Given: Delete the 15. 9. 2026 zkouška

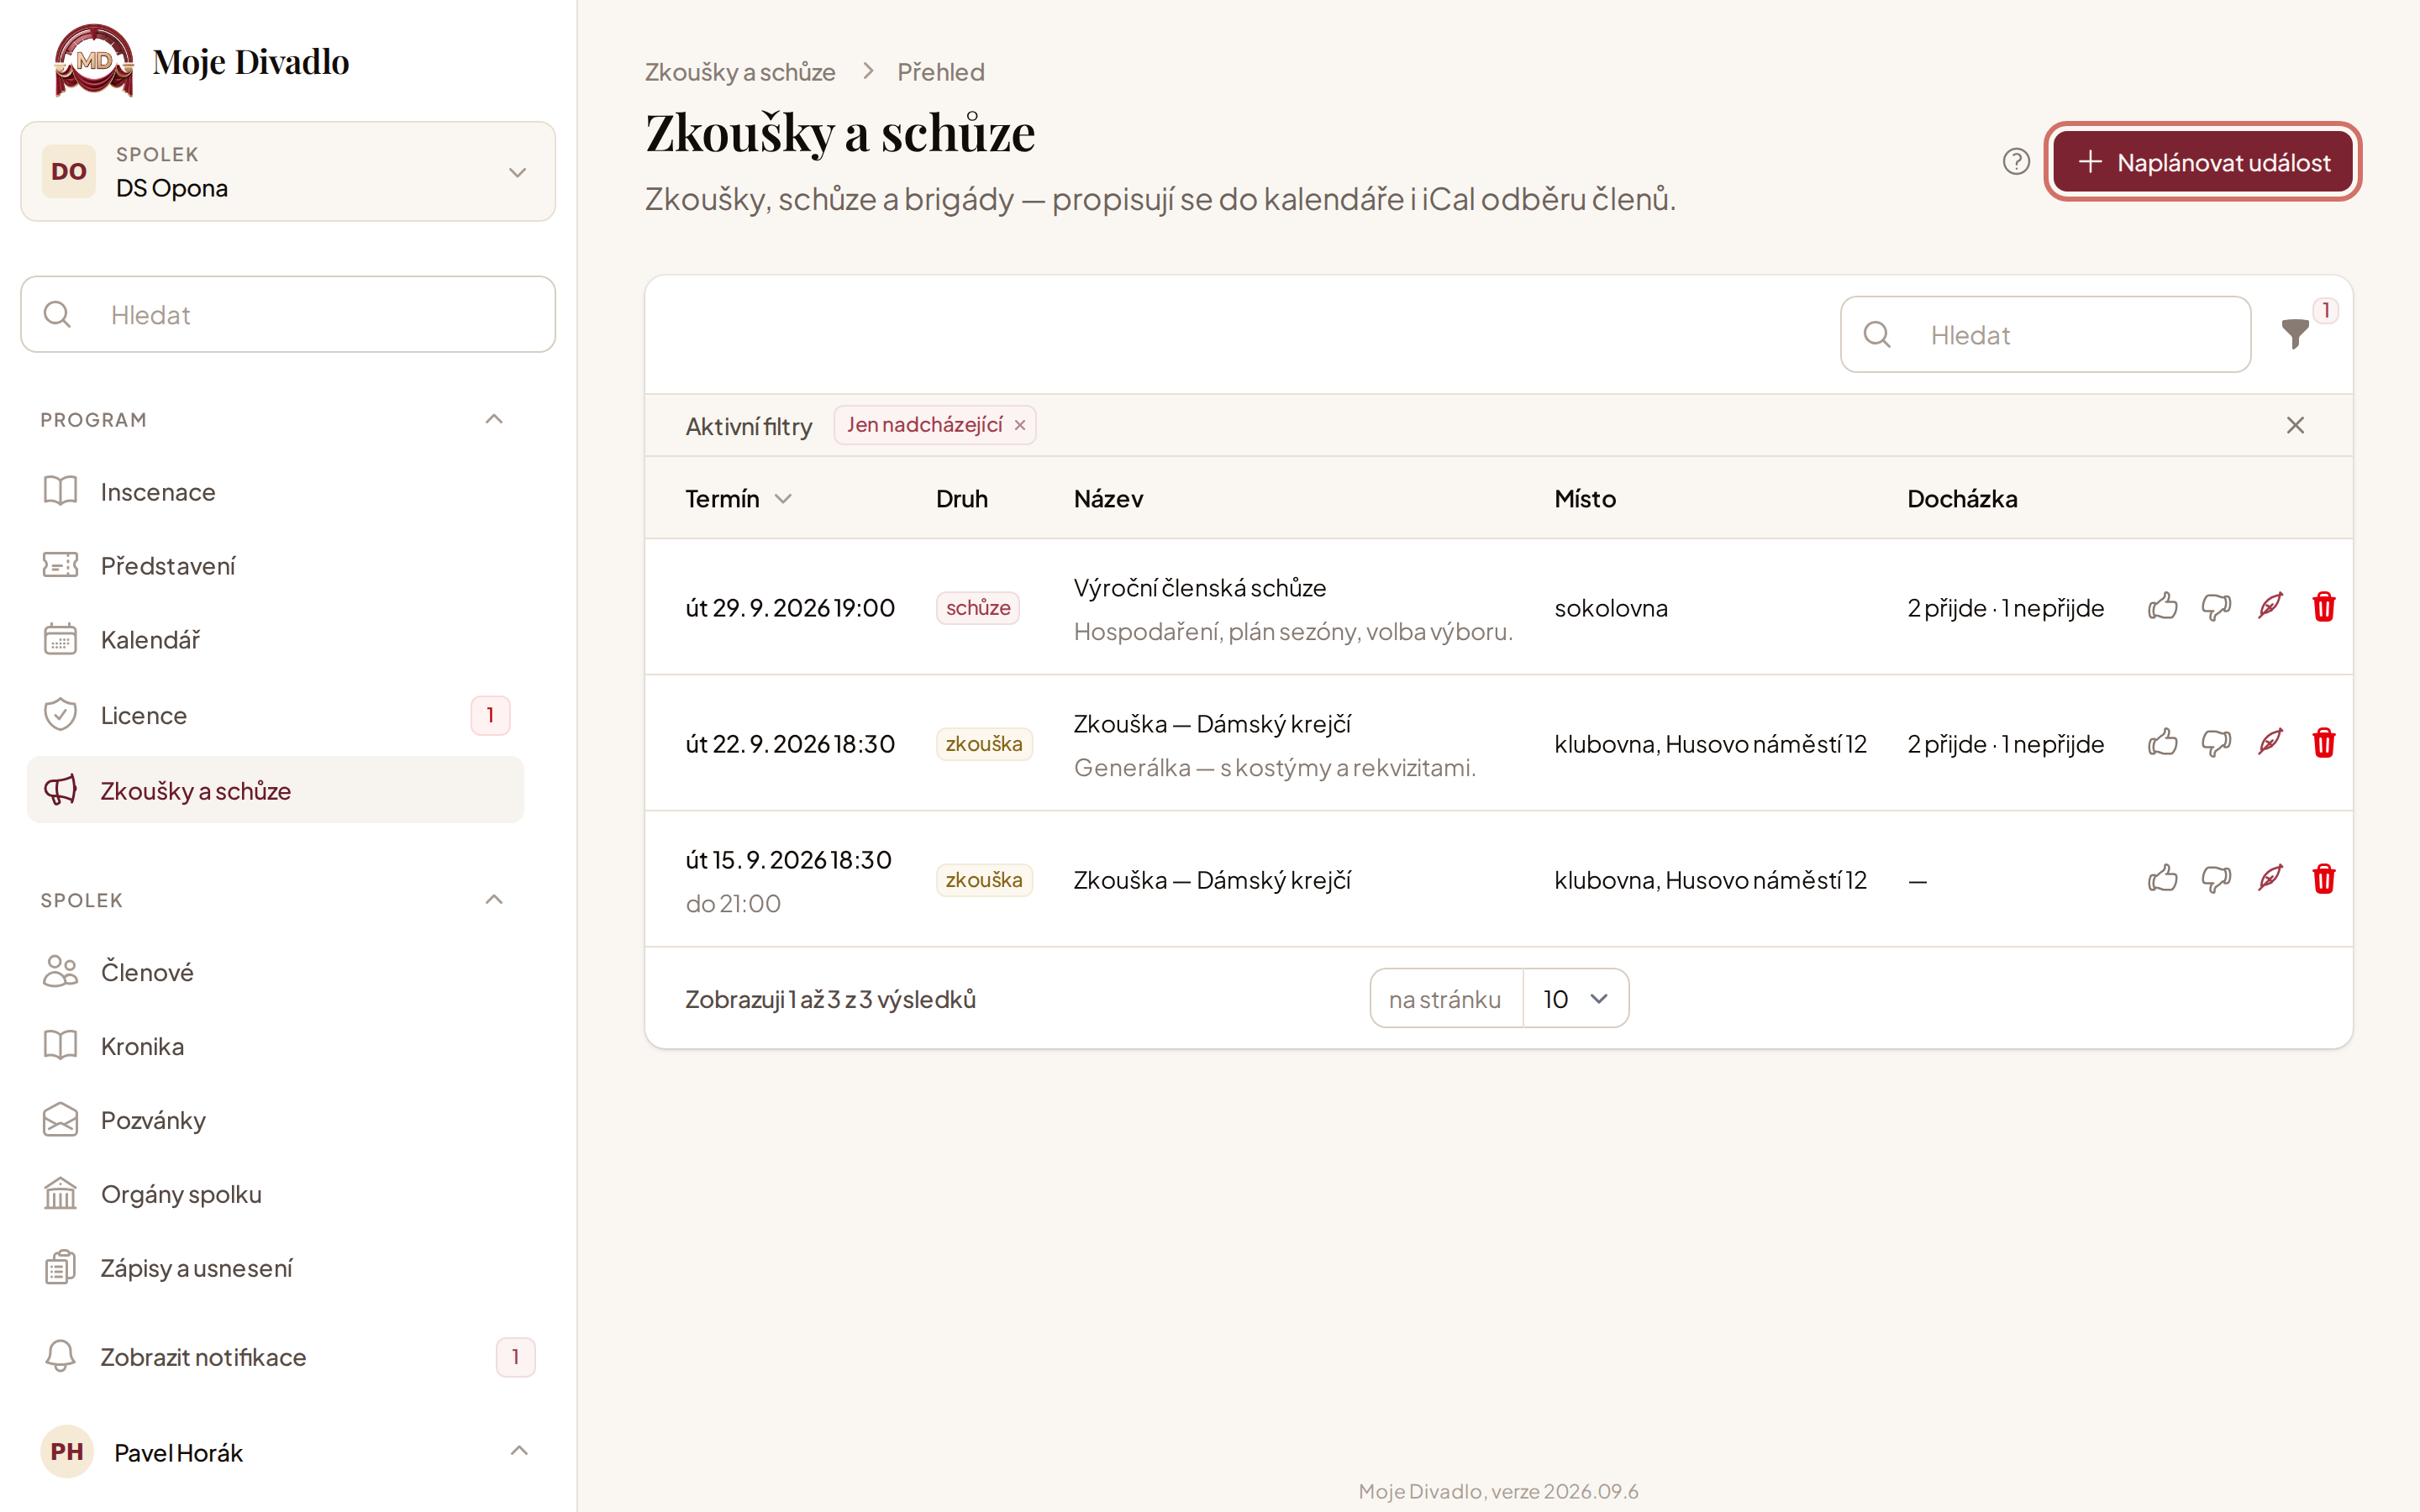Looking at the screenshot, I should pos(2324,879).
